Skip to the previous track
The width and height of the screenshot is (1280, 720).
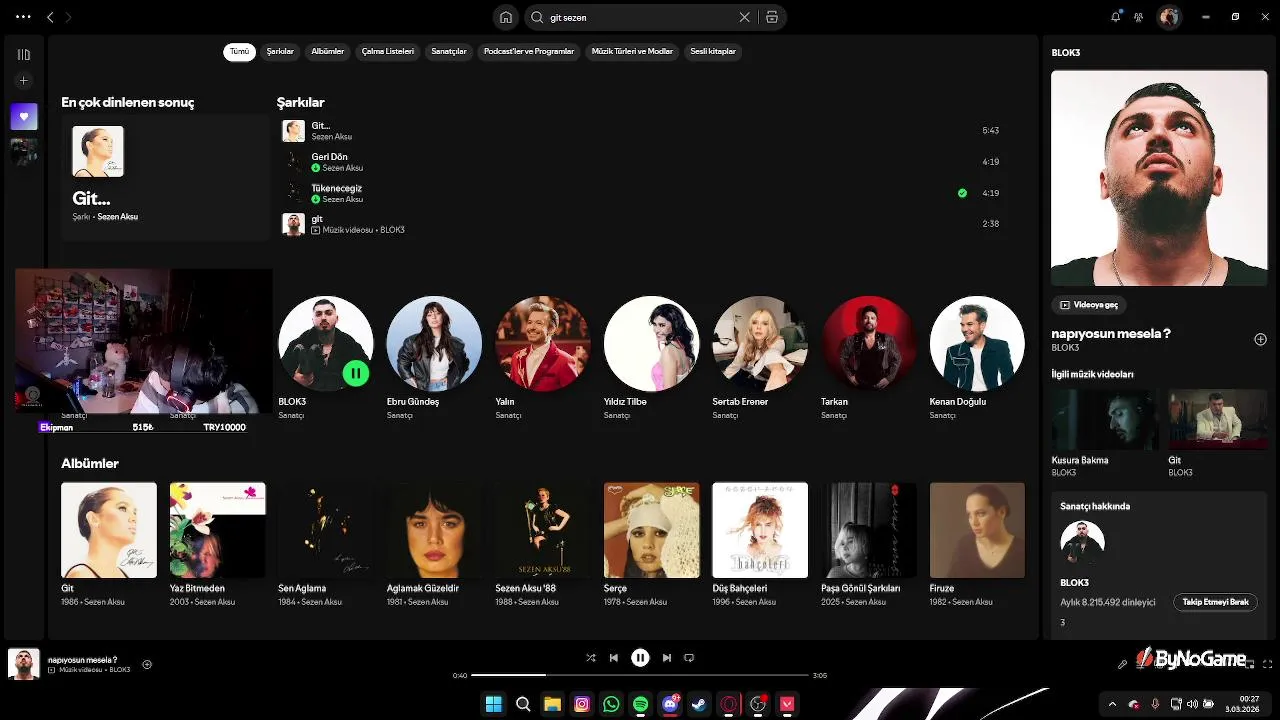[614, 658]
